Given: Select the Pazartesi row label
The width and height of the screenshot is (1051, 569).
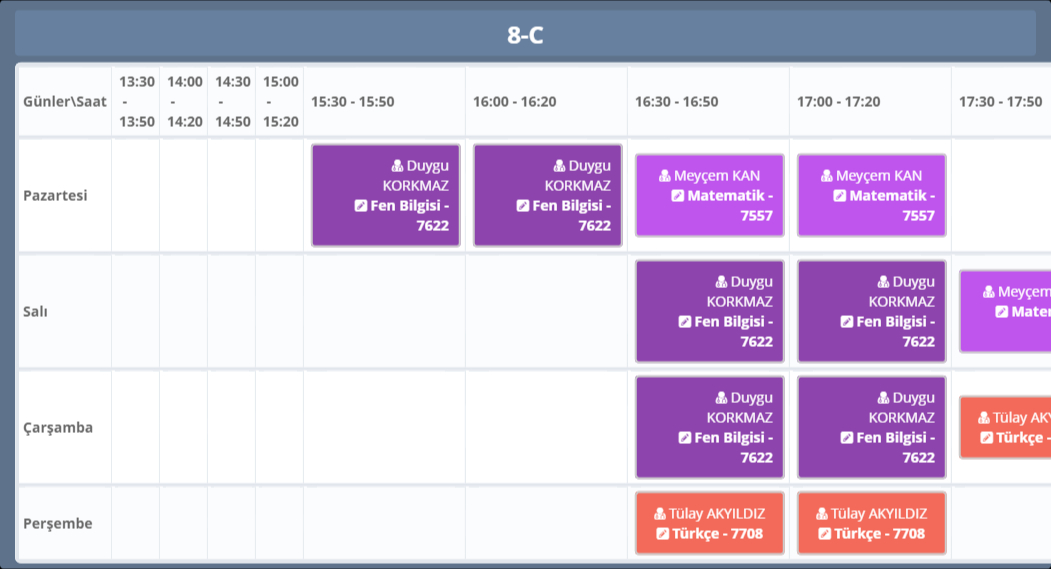Looking at the screenshot, I should point(56,195).
